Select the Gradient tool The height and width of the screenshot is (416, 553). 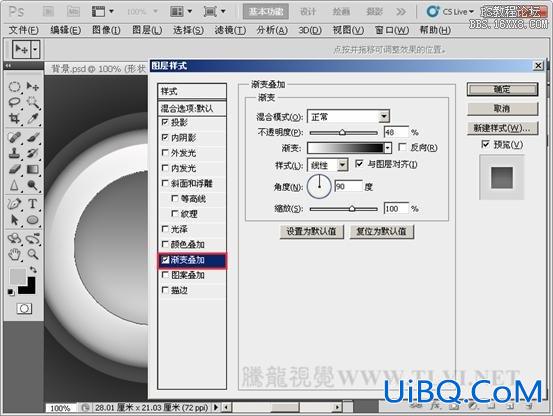33,169
